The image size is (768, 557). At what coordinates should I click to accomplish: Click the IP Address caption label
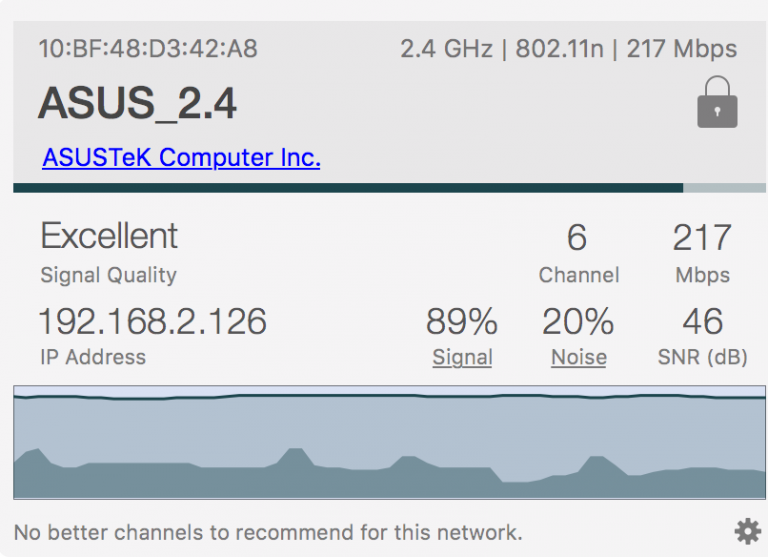point(92,357)
